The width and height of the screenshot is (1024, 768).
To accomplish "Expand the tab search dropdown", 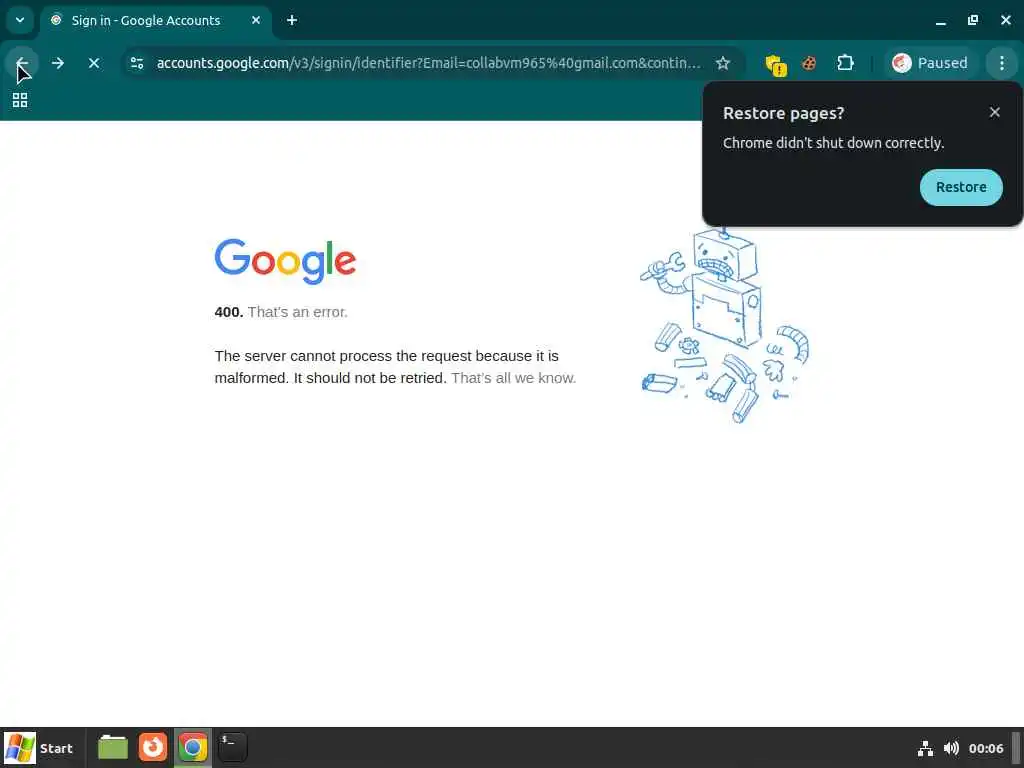I will pyautogui.click(x=20, y=20).
